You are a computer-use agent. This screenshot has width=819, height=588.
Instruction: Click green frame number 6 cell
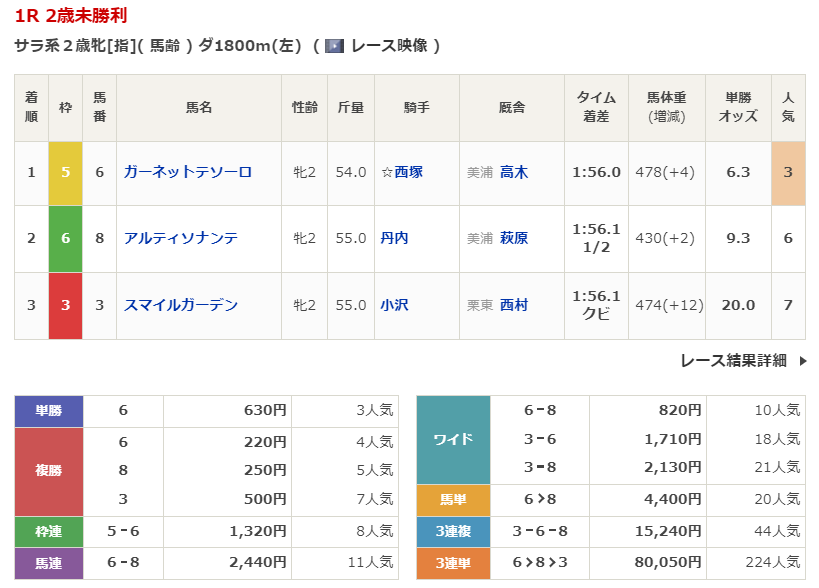point(65,238)
